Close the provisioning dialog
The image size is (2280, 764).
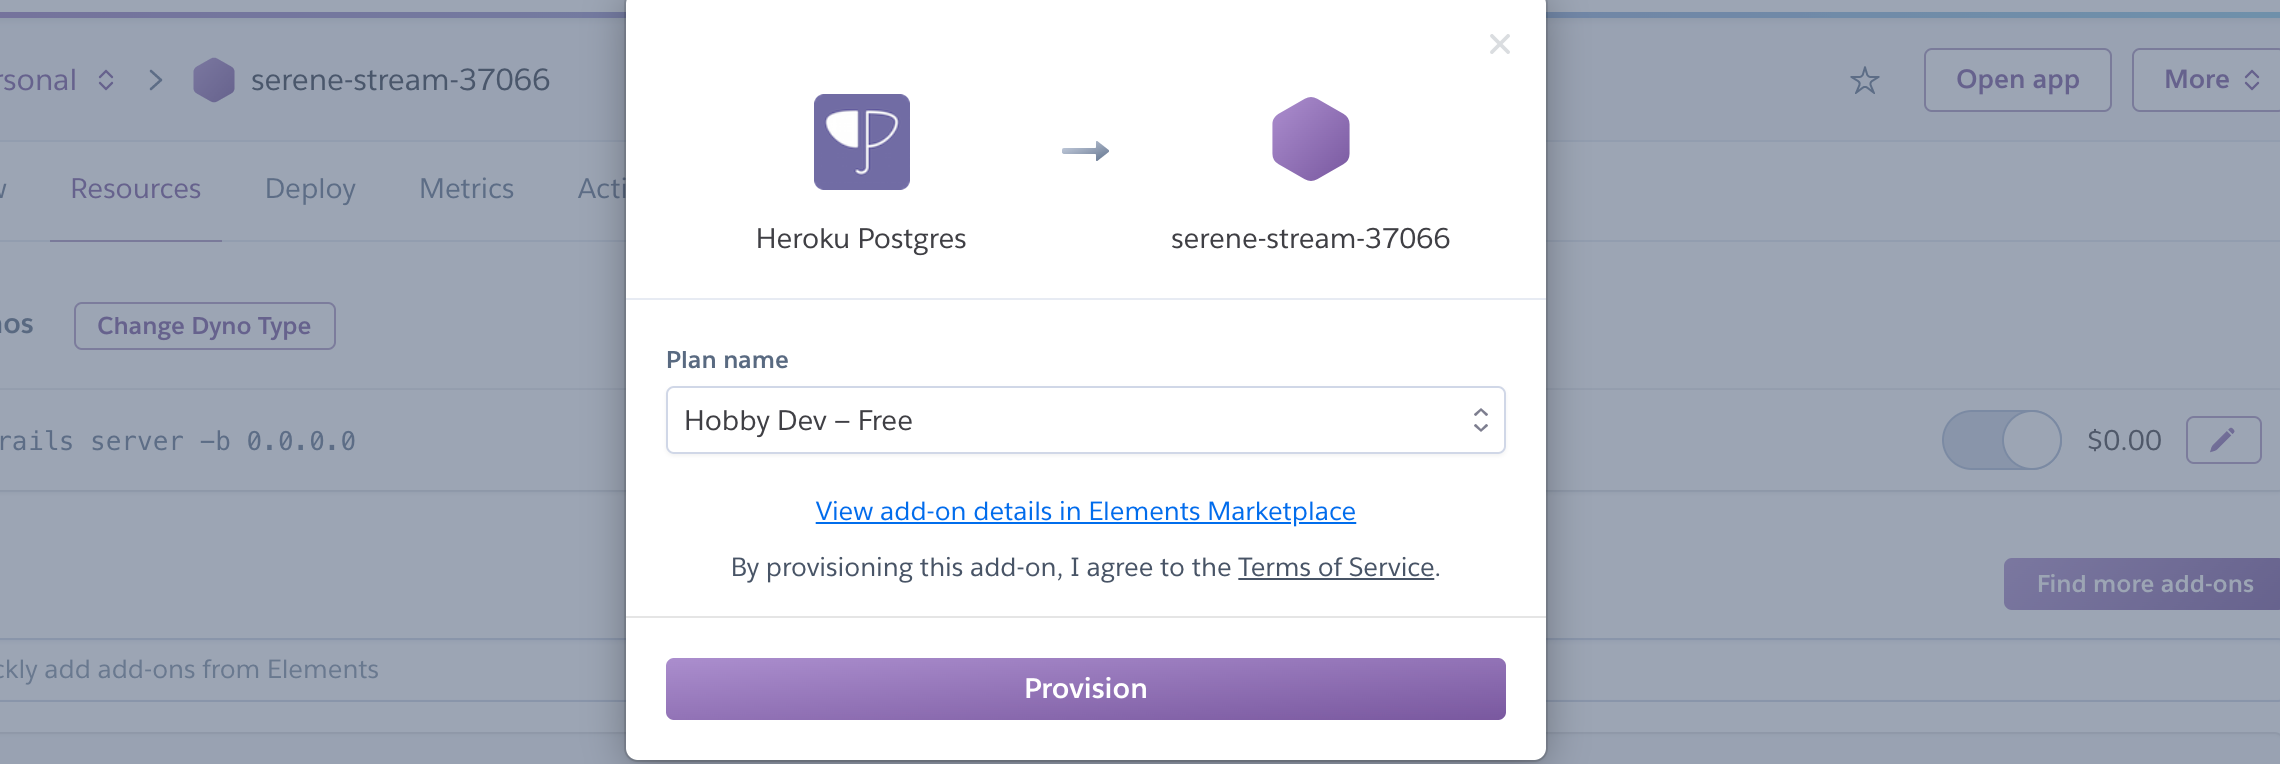click(x=1499, y=44)
